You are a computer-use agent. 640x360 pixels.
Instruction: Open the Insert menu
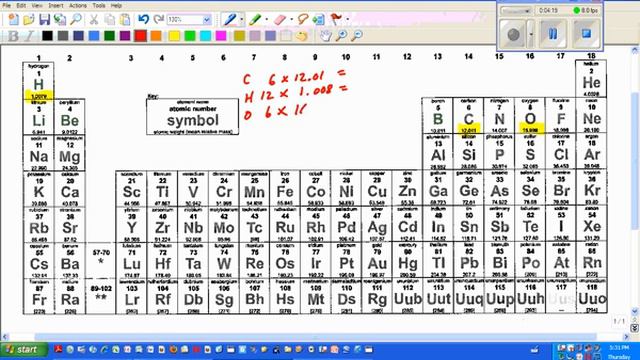56,6
